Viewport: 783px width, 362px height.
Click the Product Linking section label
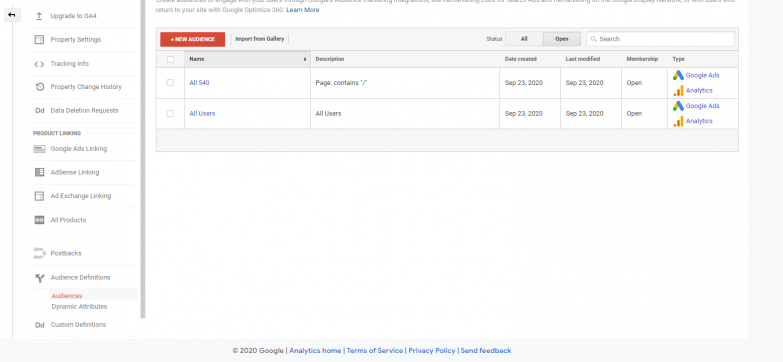57,133
